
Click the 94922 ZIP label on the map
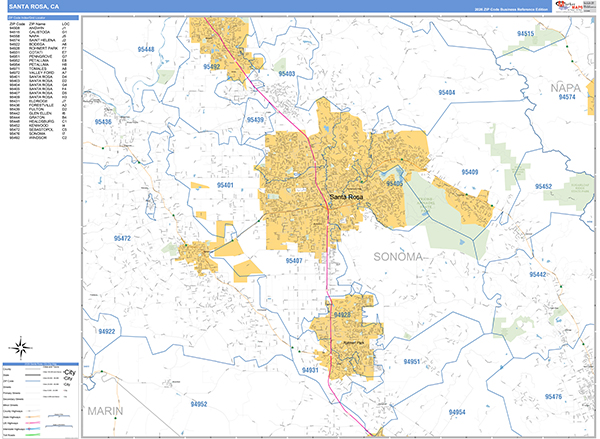pyautogui.click(x=106, y=331)
